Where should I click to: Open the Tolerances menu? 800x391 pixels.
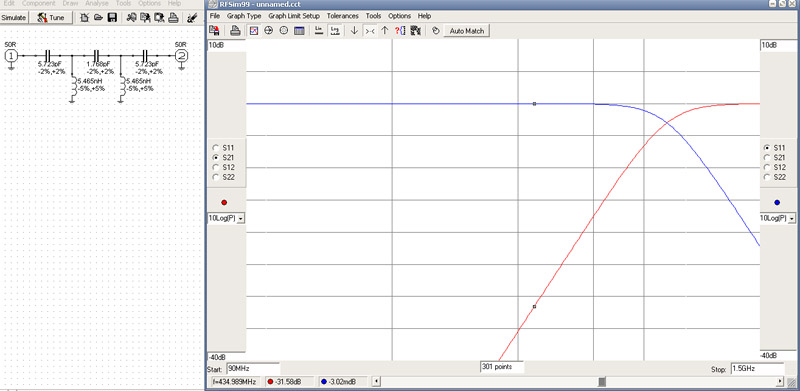(342, 16)
